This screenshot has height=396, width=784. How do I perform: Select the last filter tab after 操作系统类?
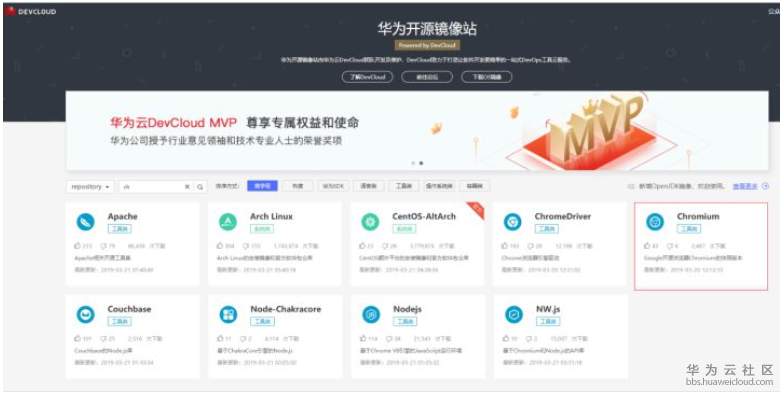point(474,186)
